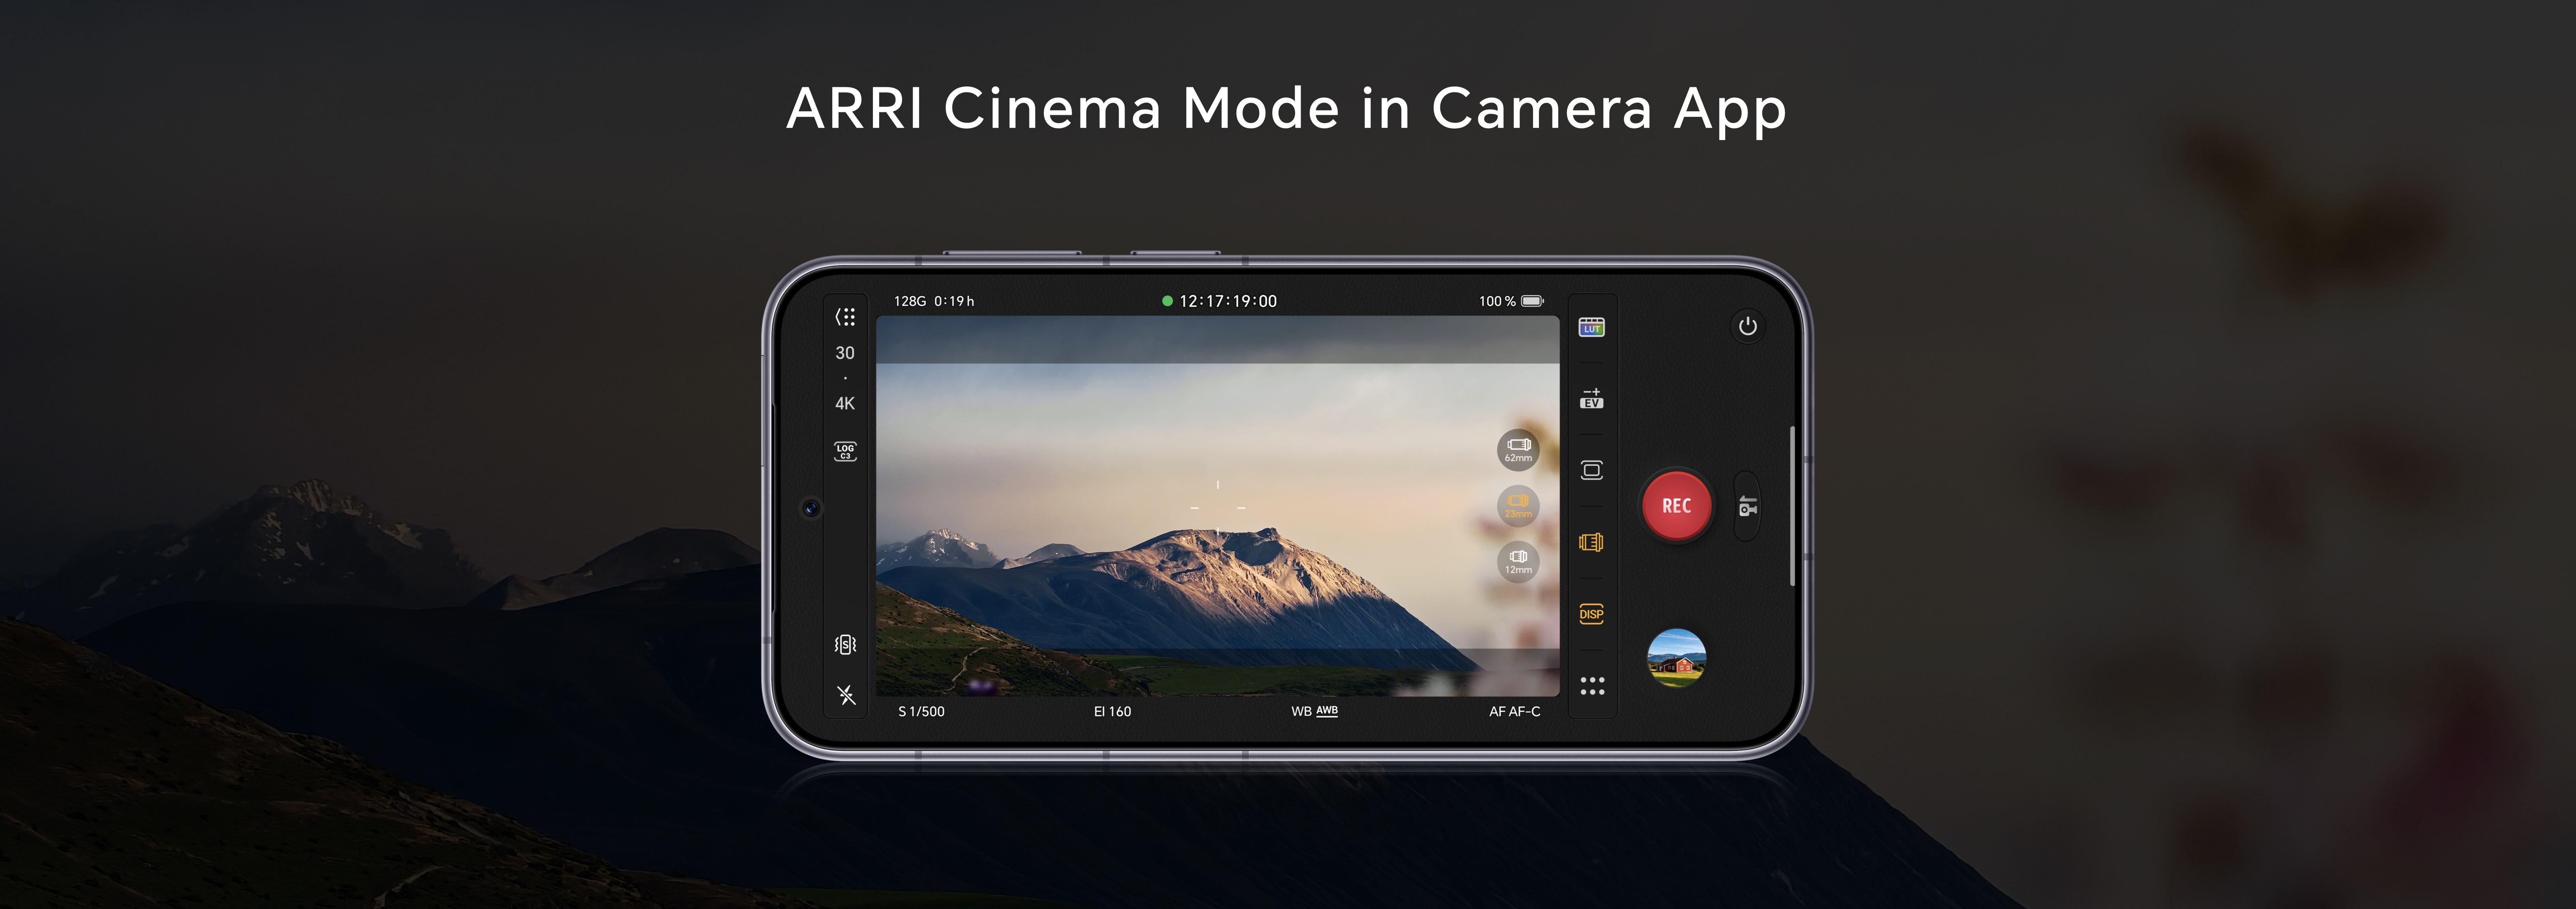Open the EV exposure compensation control
The width and height of the screenshot is (2576, 909).
(x=1591, y=398)
